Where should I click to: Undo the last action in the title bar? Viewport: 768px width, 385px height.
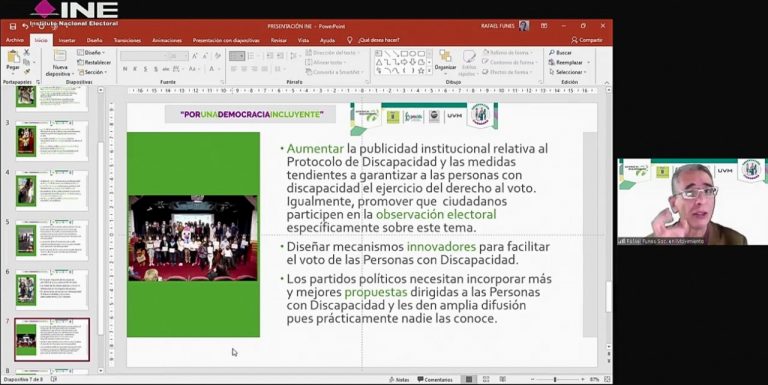[25, 26]
